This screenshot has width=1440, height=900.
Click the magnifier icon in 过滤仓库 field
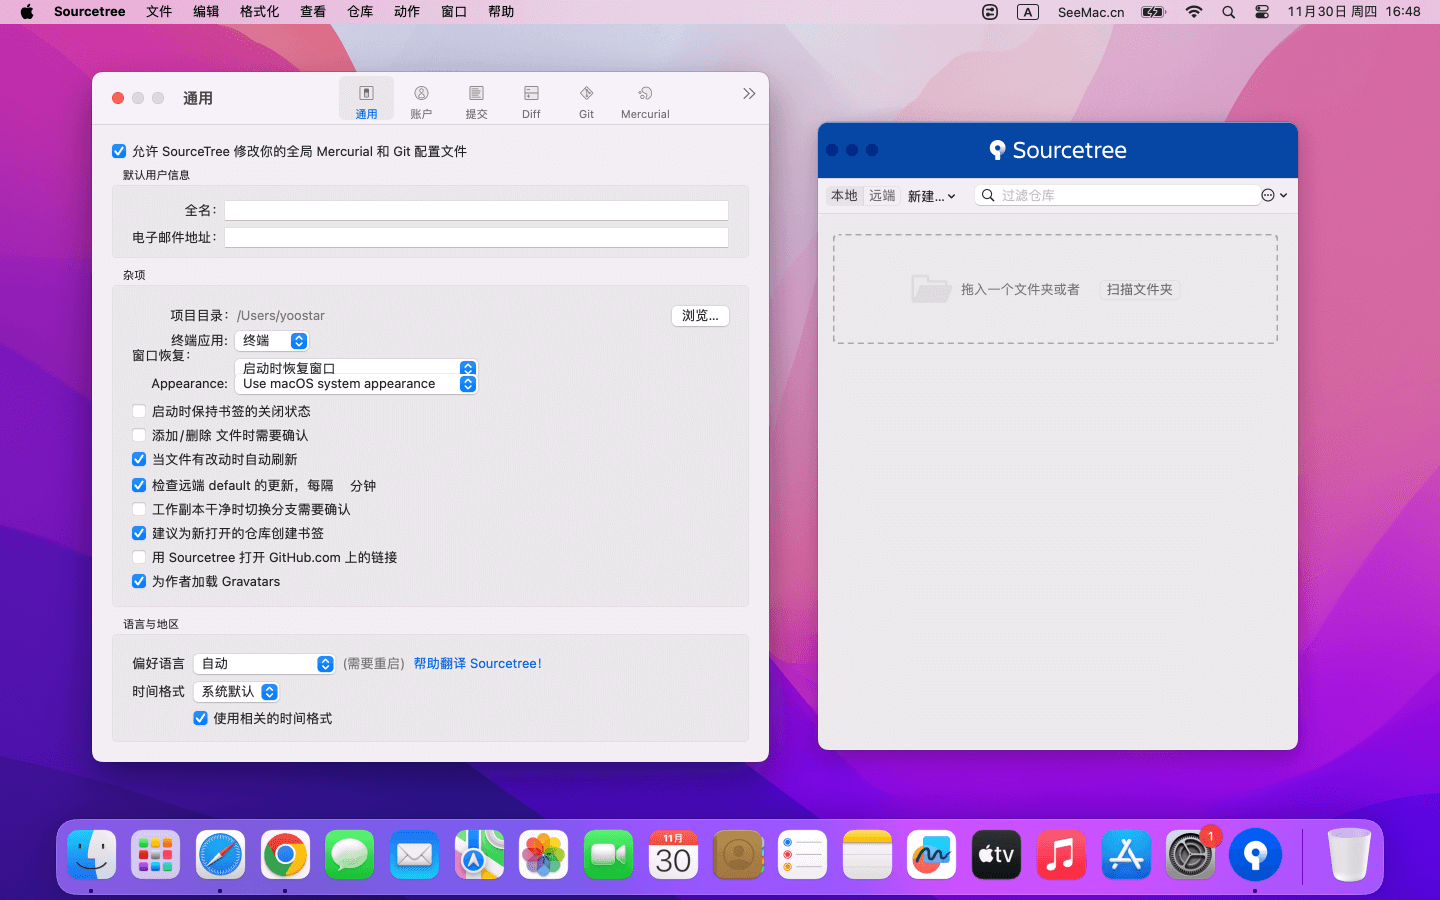[988, 196]
